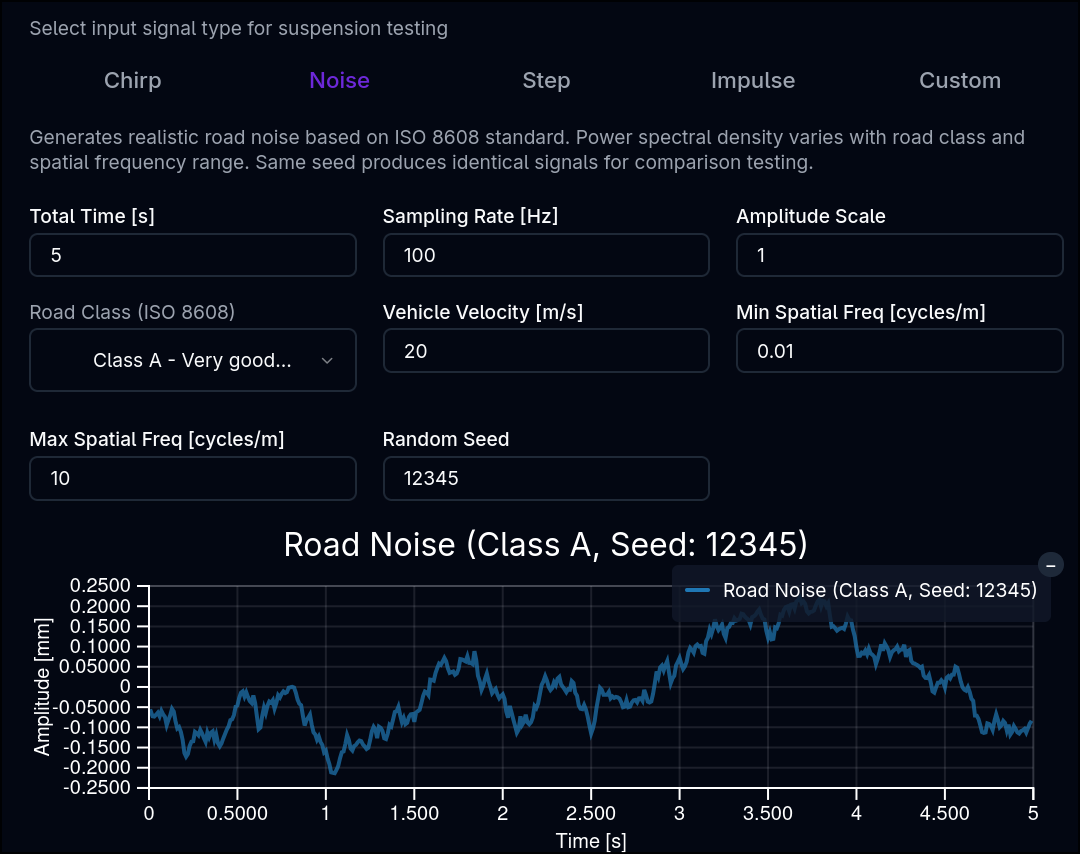Click the Road Noise chart title

click(546, 544)
